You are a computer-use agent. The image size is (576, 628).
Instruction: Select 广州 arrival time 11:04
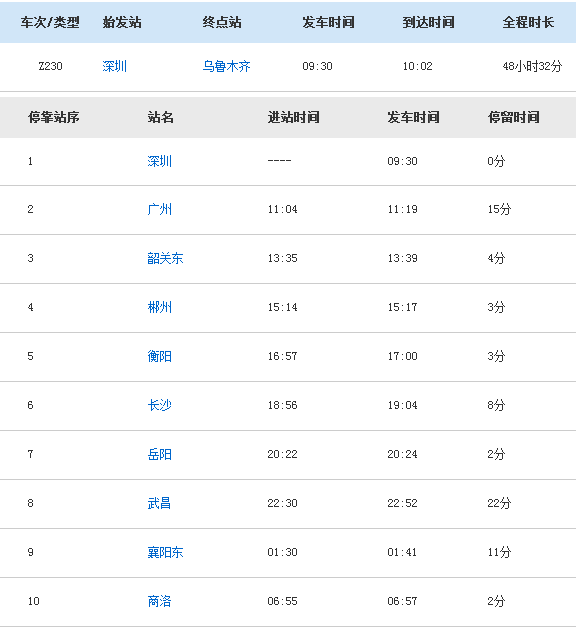282,209
